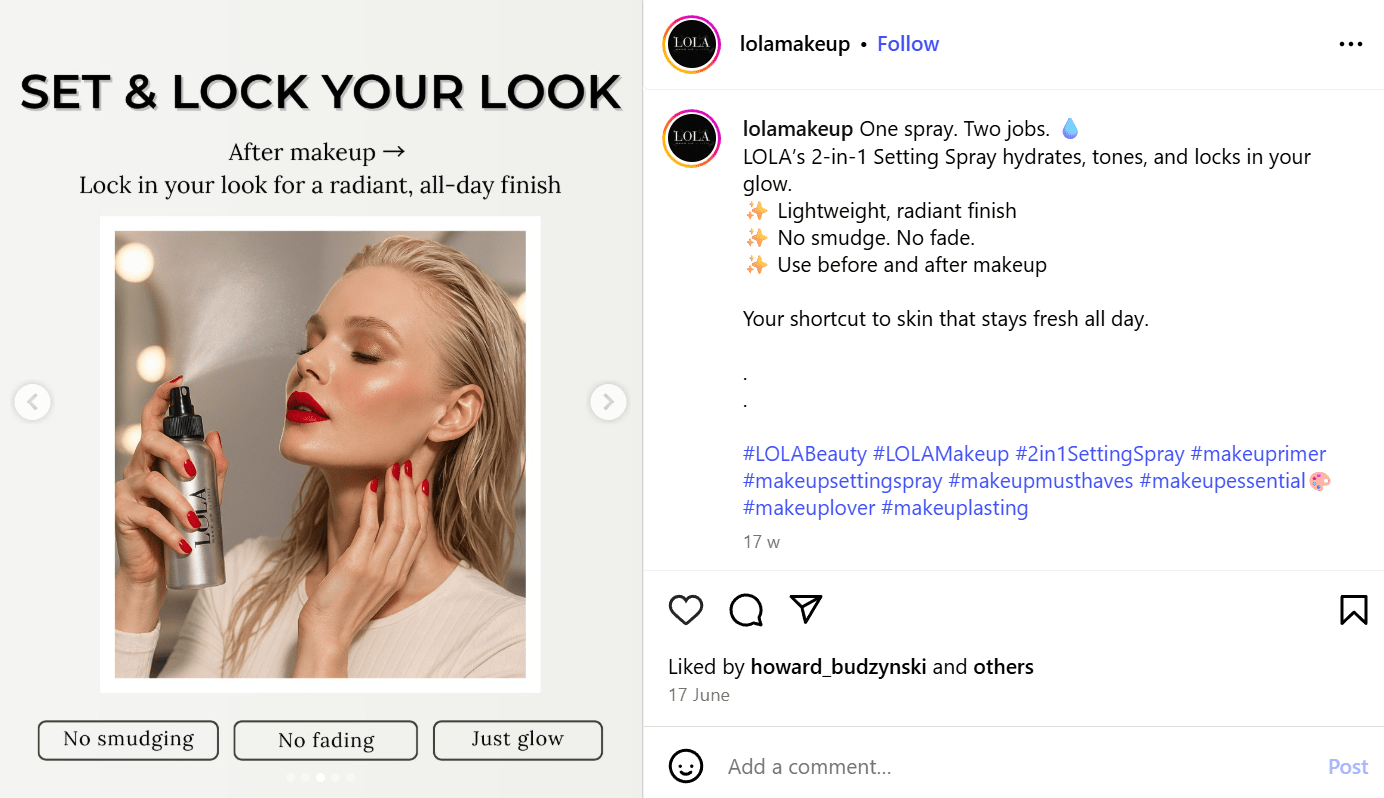Open comments via speech bubble icon
The width and height of the screenshot is (1384, 798).
coord(746,610)
